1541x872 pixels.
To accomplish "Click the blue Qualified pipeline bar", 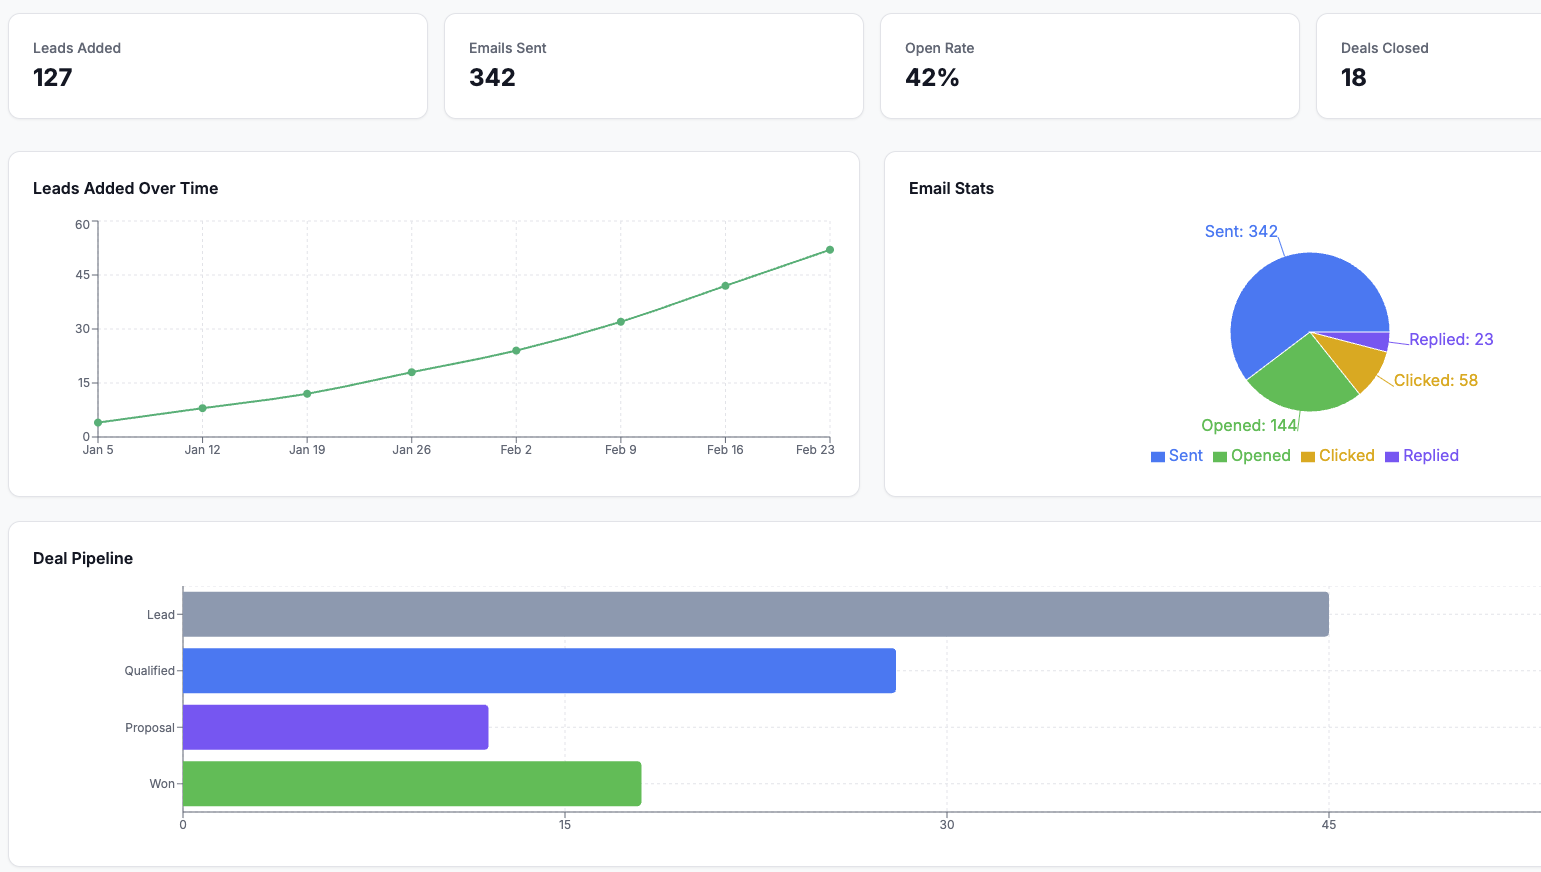I will click(x=539, y=671).
